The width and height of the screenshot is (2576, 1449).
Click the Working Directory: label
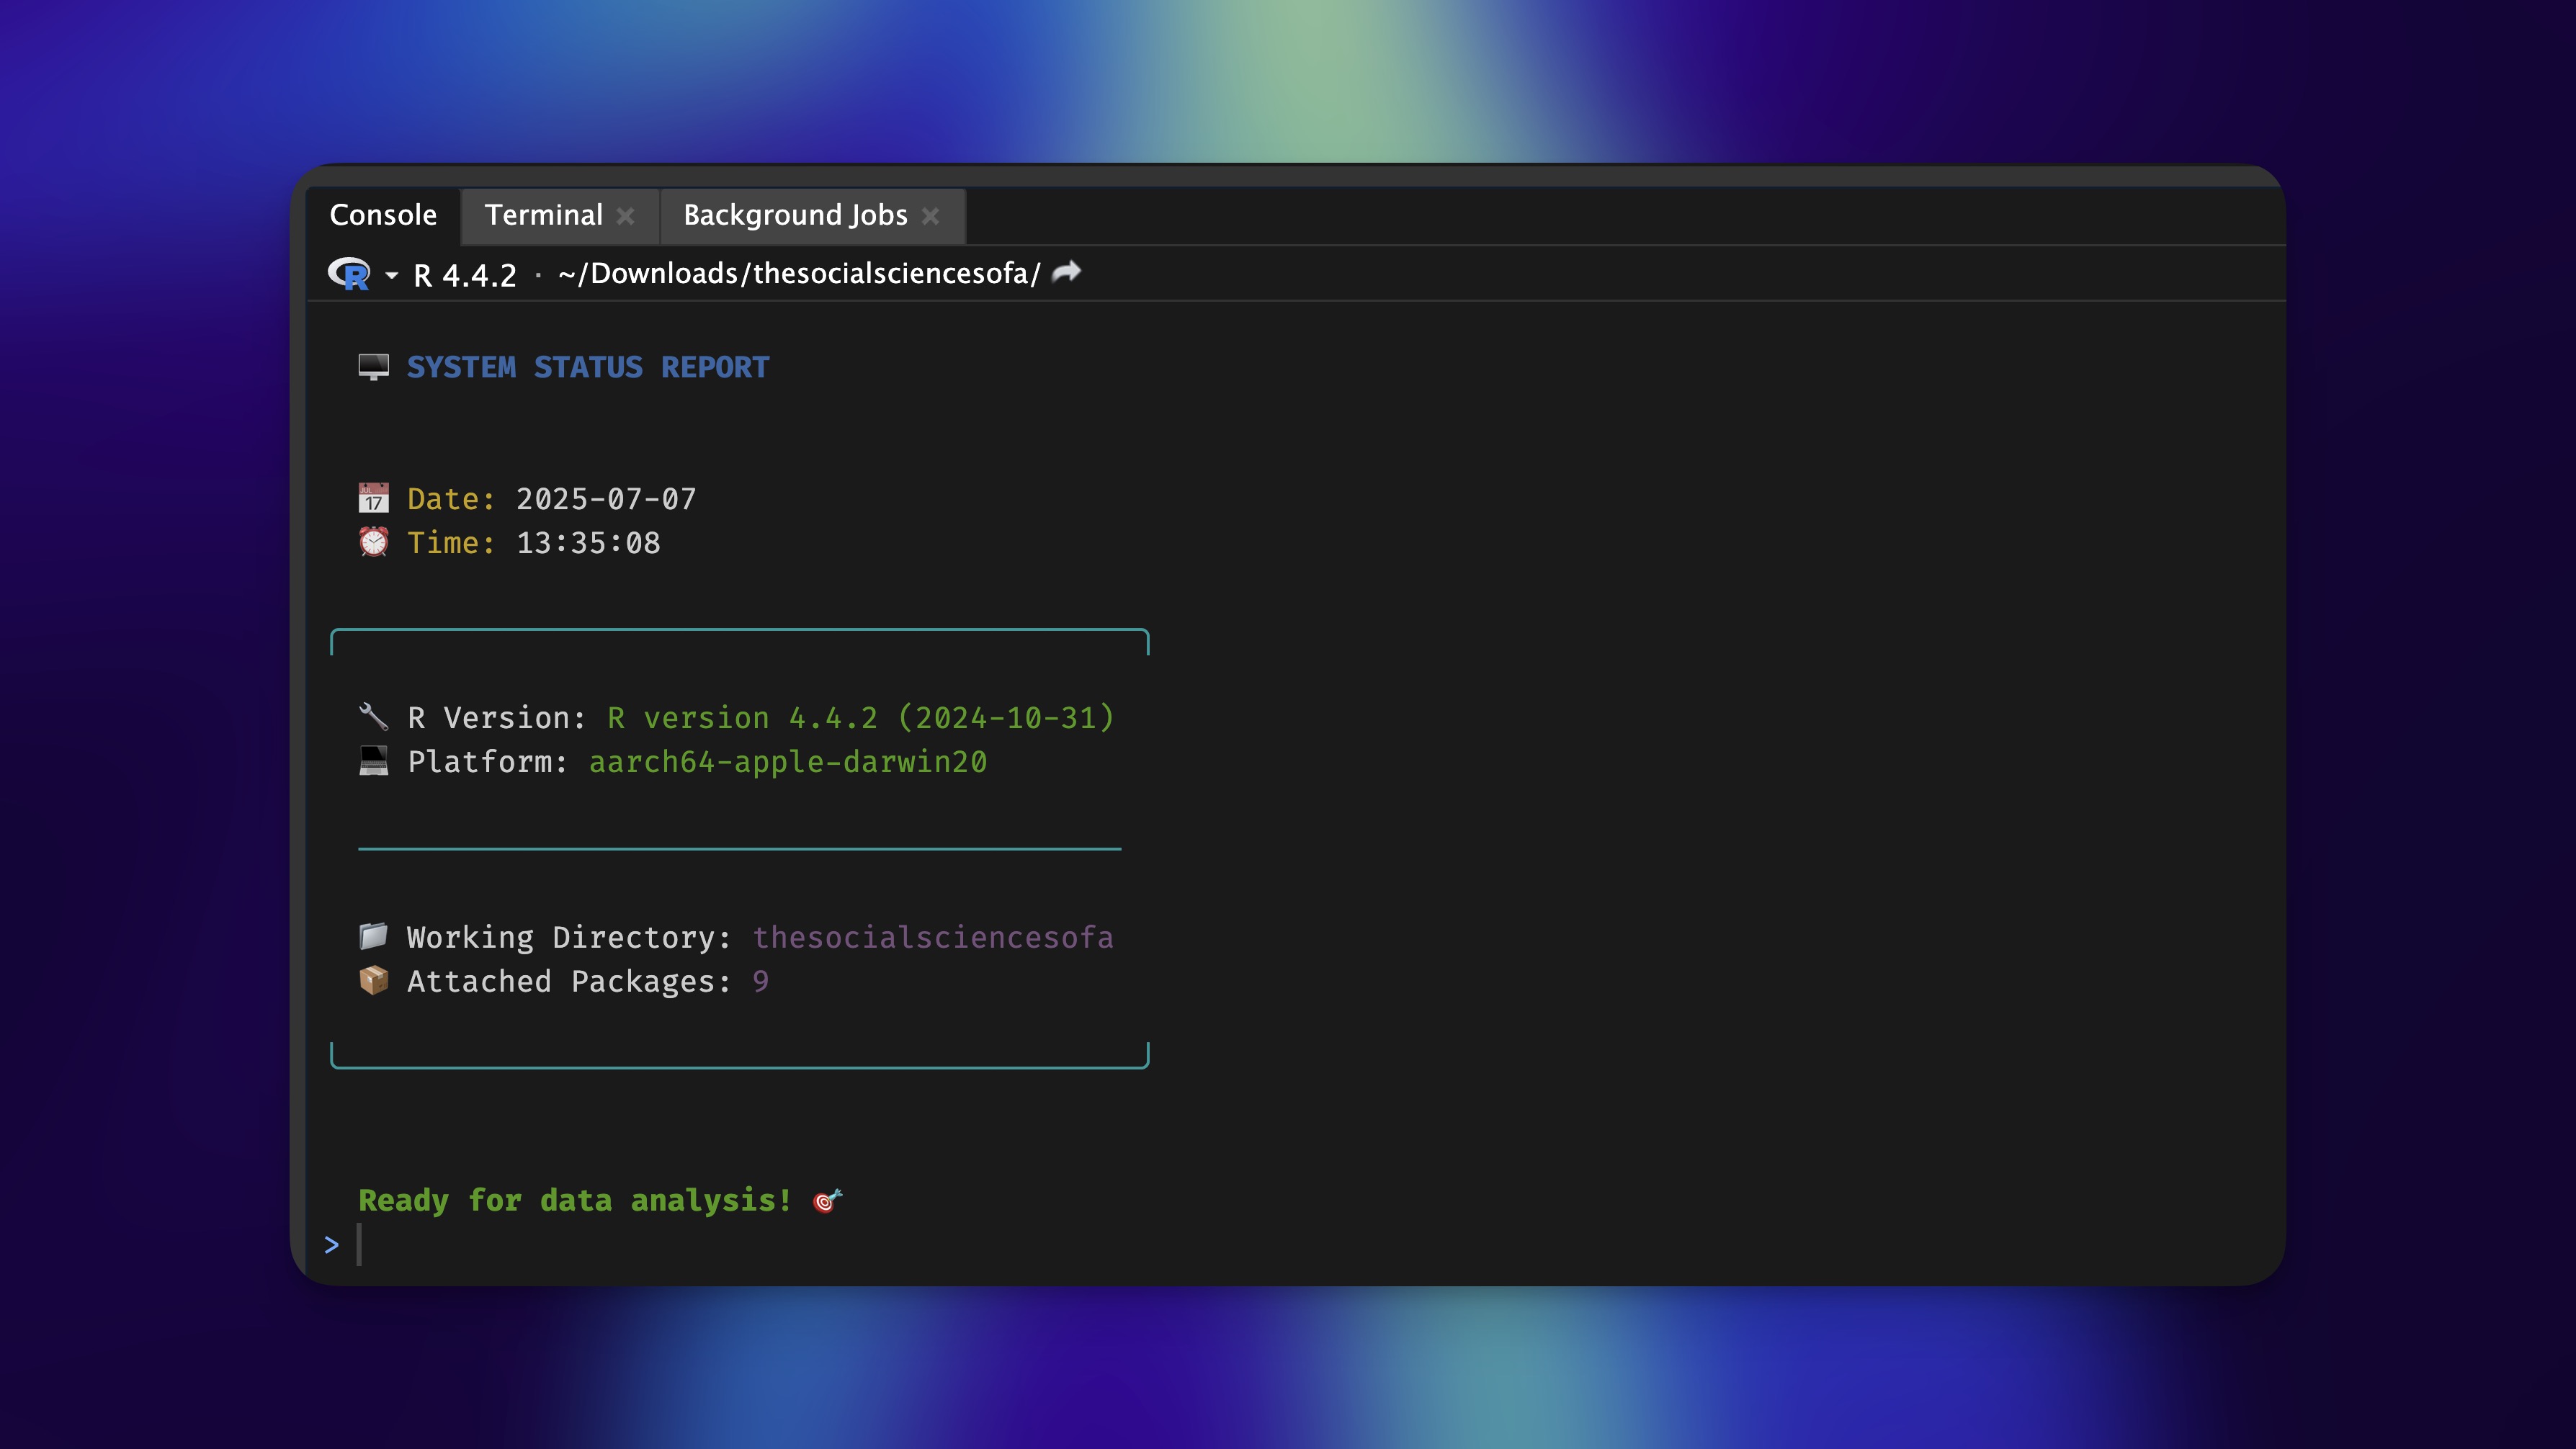[569, 937]
